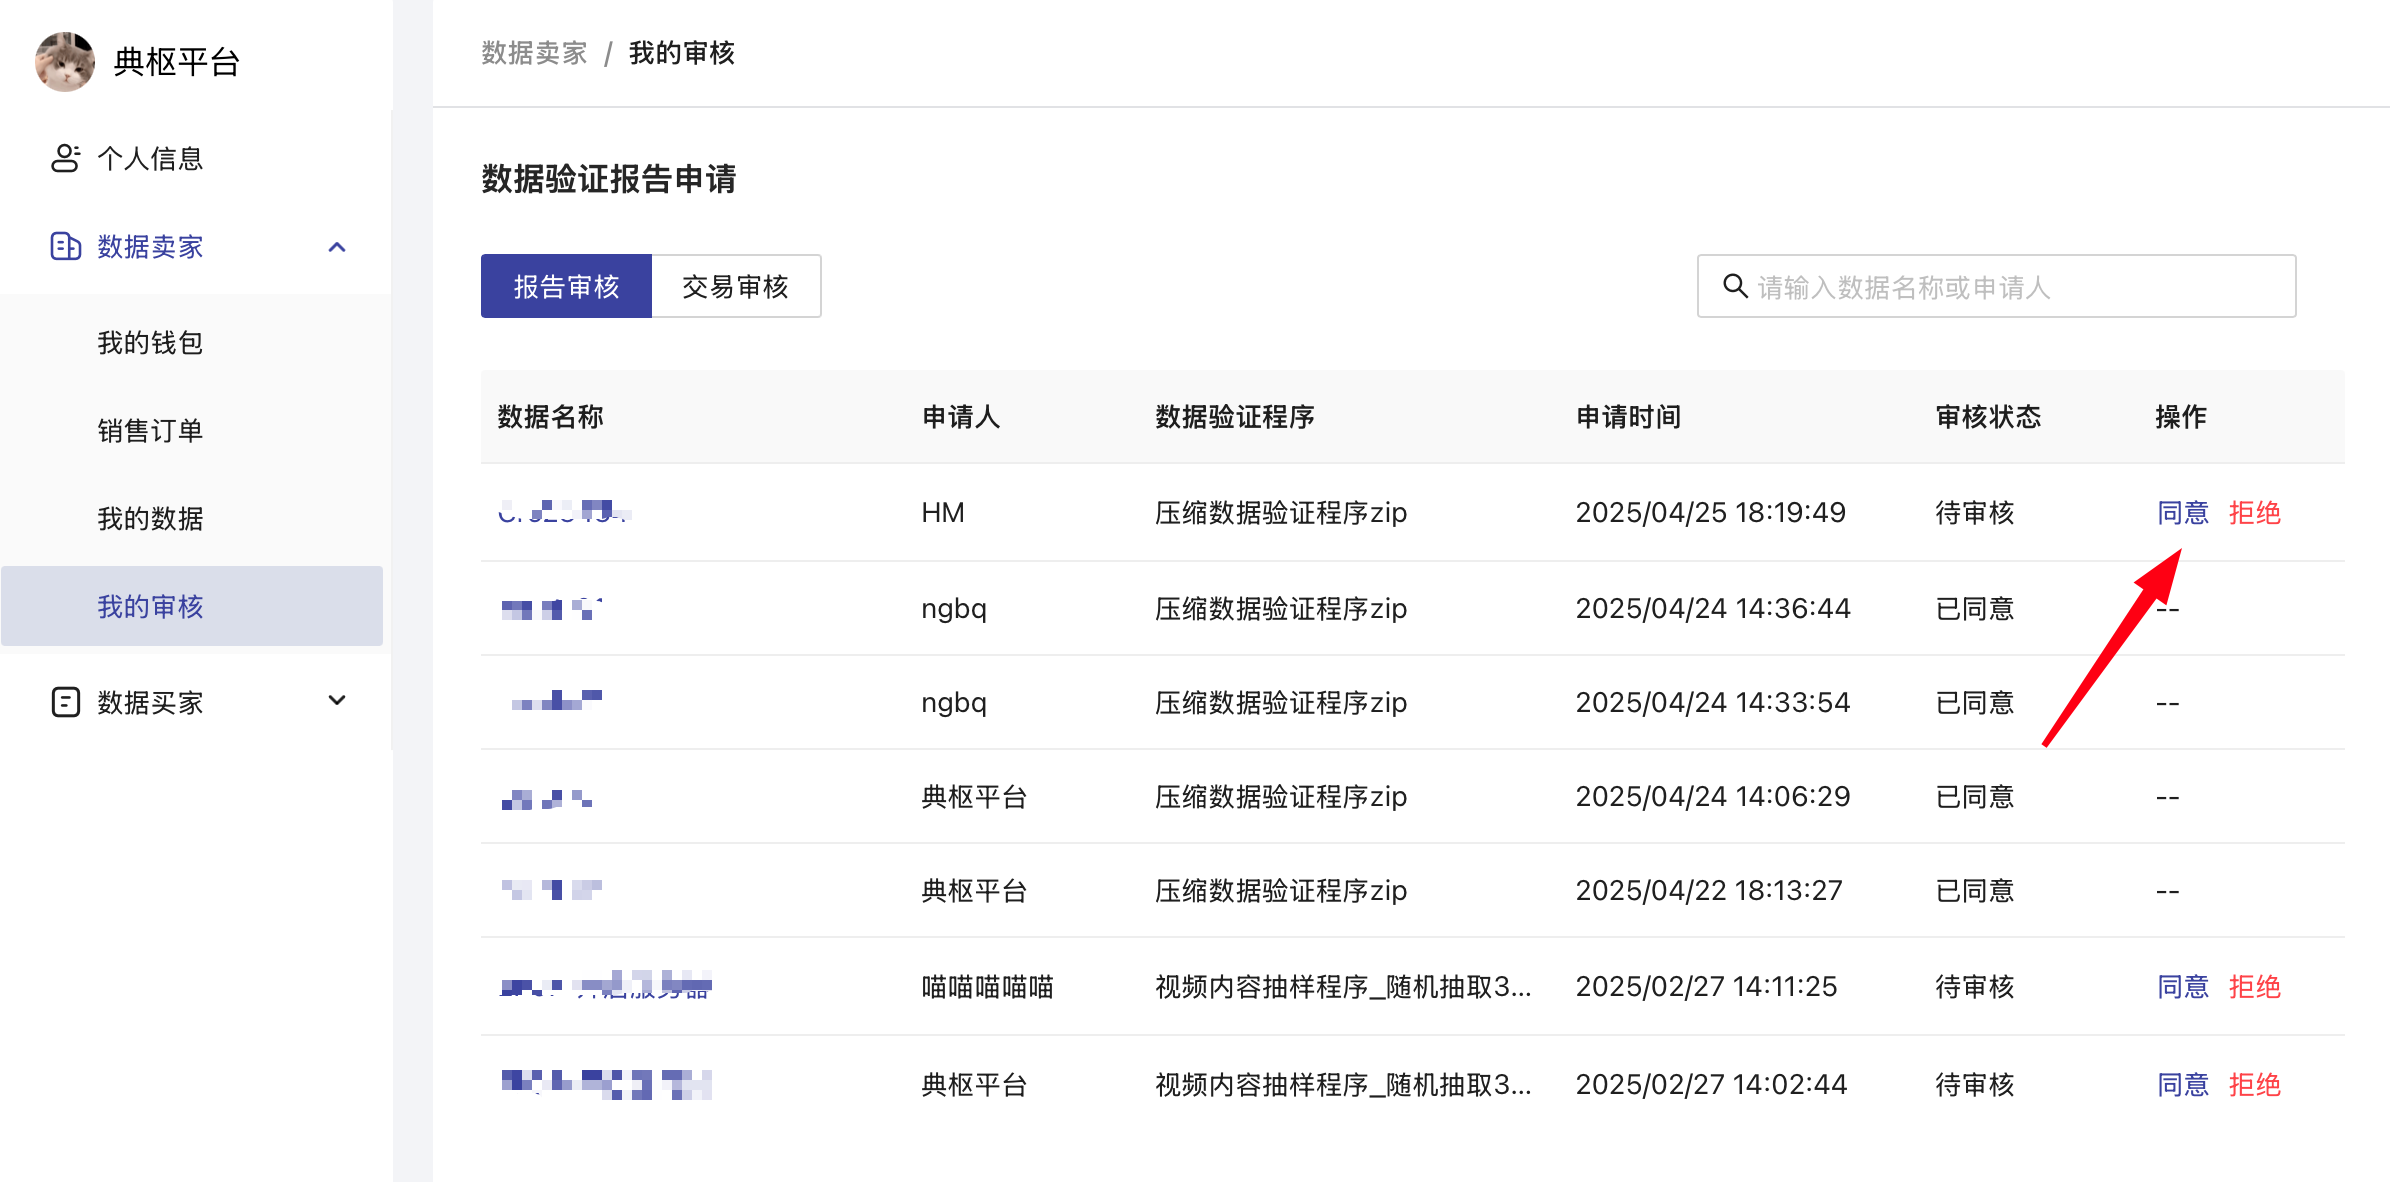Open data name link in 14:02:44 row
The height and width of the screenshot is (1182, 2390).
click(606, 1084)
